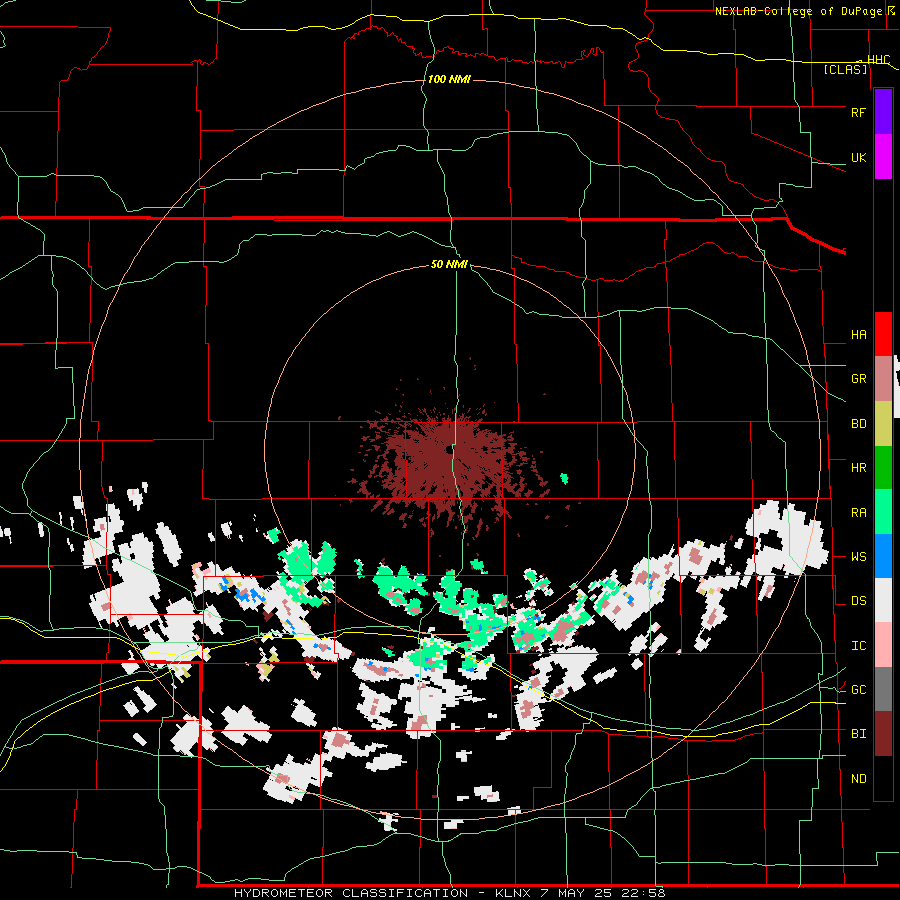This screenshot has width=900, height=900.
Task: Click the small green rain echo east of radar
Action: [564, 478]
